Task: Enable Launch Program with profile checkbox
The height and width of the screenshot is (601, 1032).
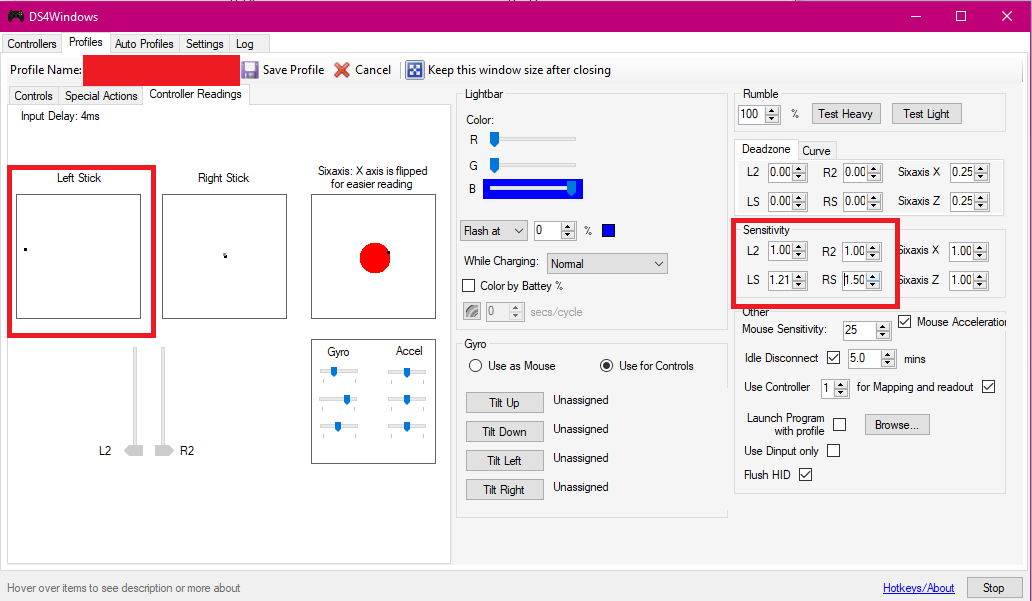Action: [x=839, y=425]
